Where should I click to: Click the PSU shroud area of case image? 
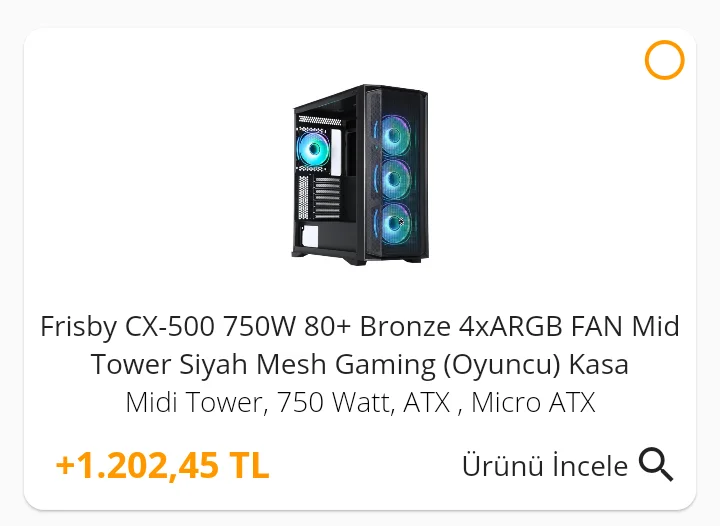coord(328,238)
